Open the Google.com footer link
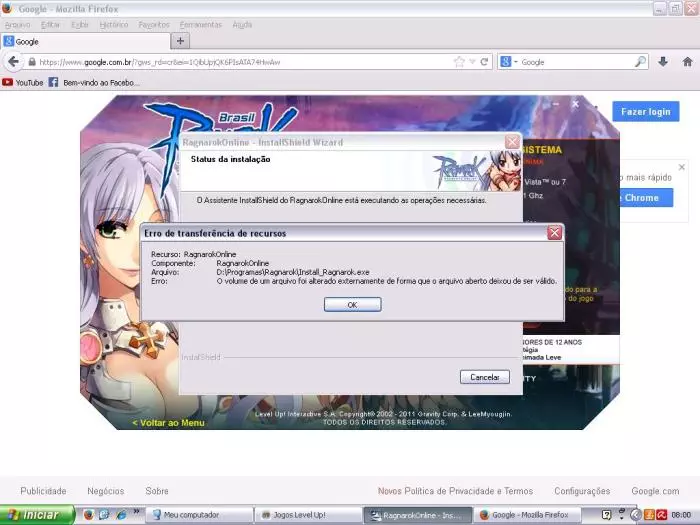700x525 pixels. 655,491
